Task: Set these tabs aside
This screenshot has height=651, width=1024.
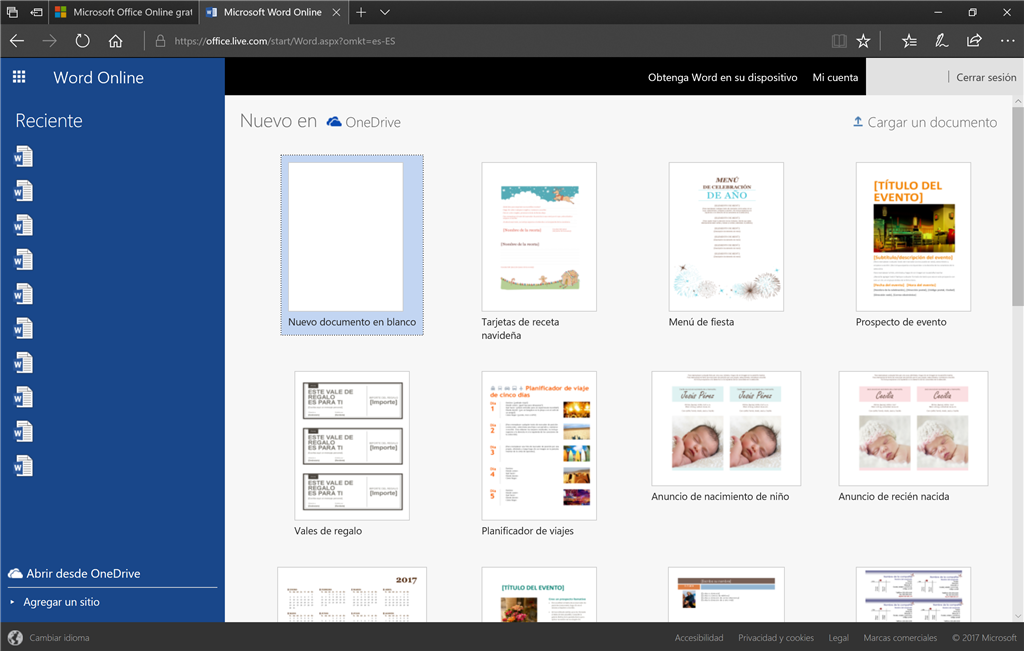Action: click(x=37, y=12)
